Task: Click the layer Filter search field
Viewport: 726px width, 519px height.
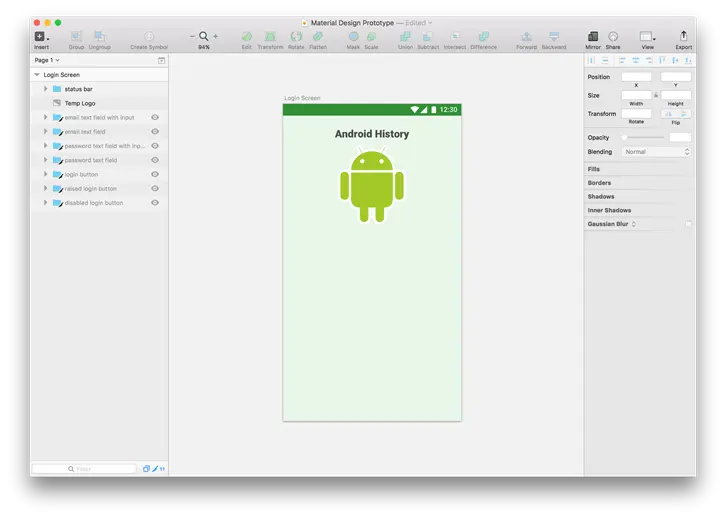Action: pyautogui.click(x=84, y=469)
